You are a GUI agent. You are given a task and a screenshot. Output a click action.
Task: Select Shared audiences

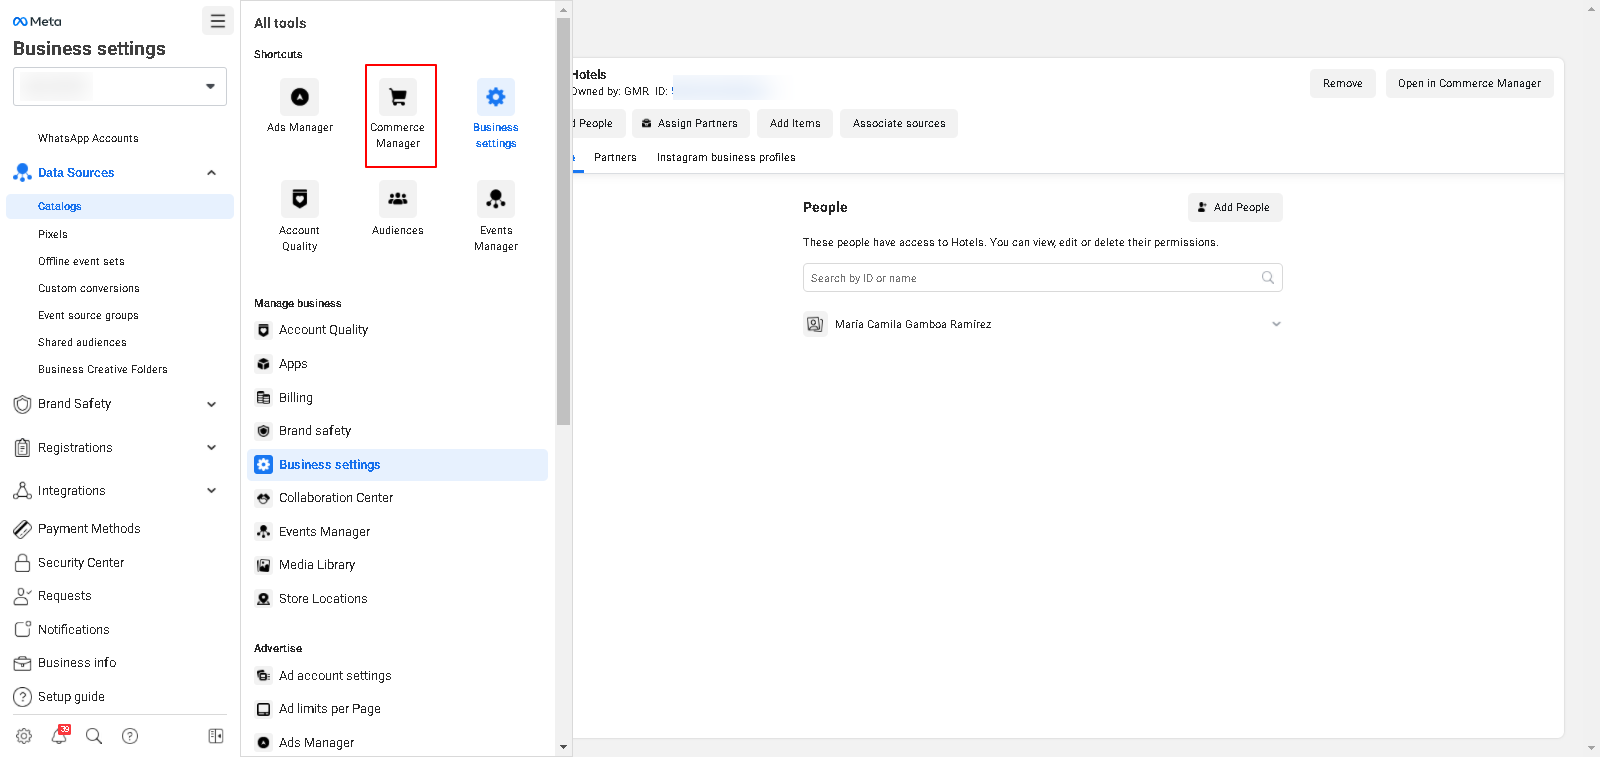(x=82, y=343)
